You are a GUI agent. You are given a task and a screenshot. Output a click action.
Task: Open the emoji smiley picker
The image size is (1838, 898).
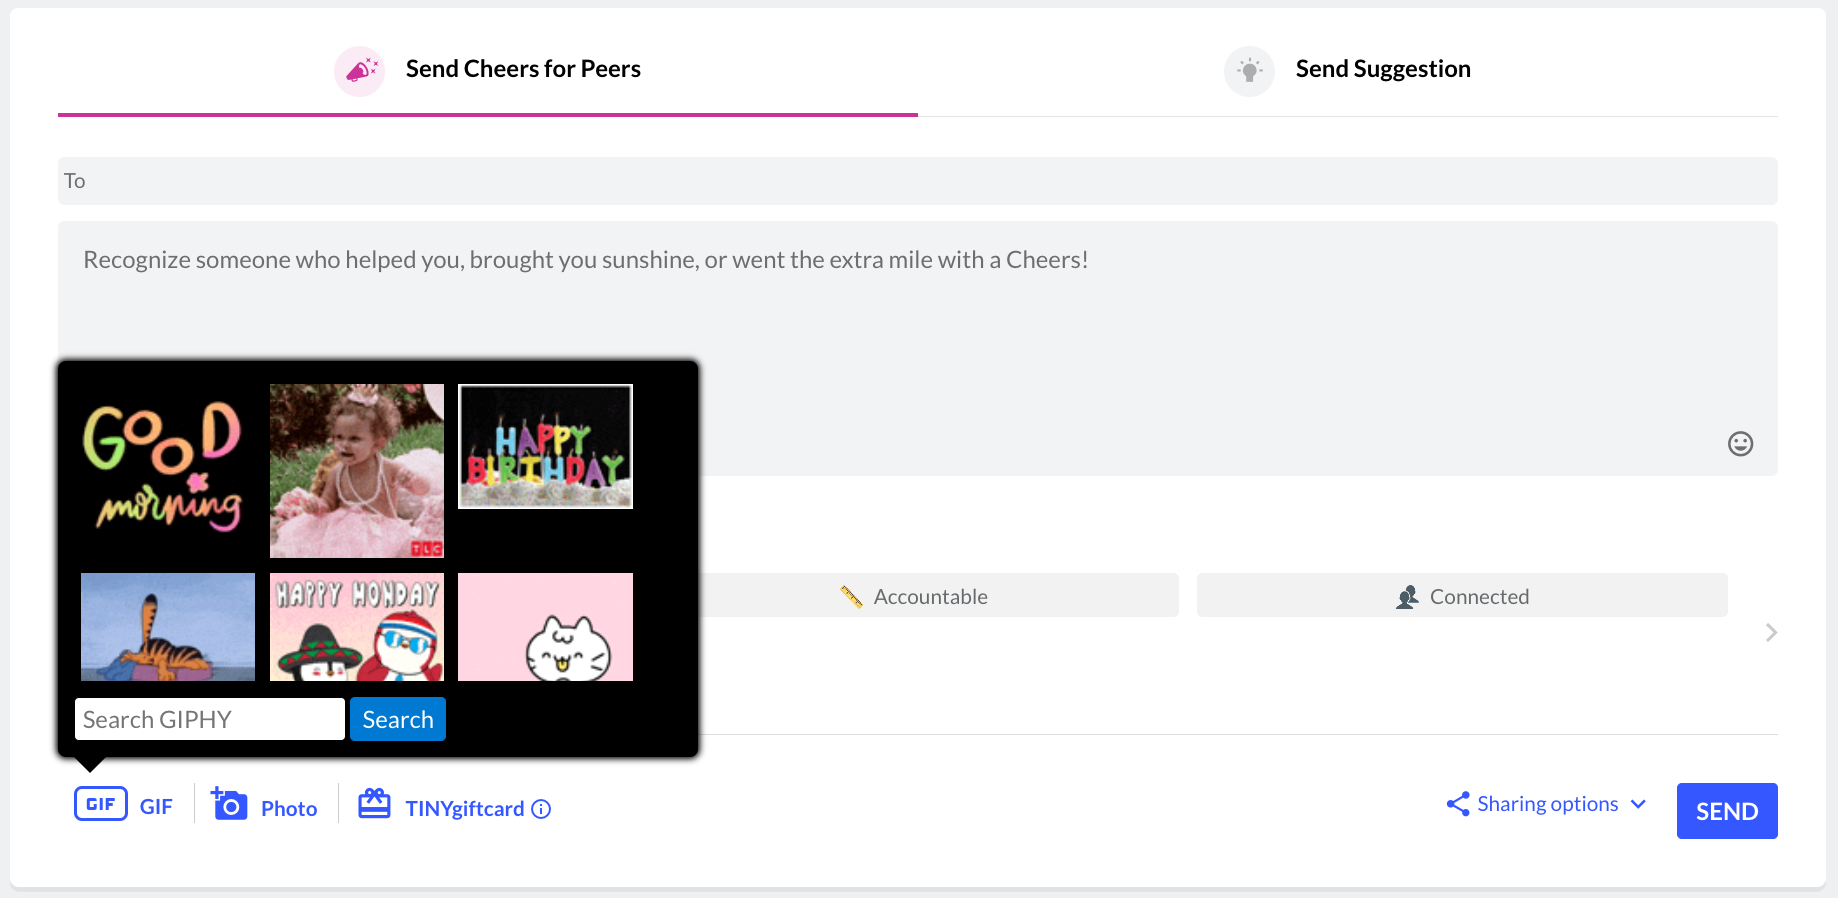point(1740,444)
